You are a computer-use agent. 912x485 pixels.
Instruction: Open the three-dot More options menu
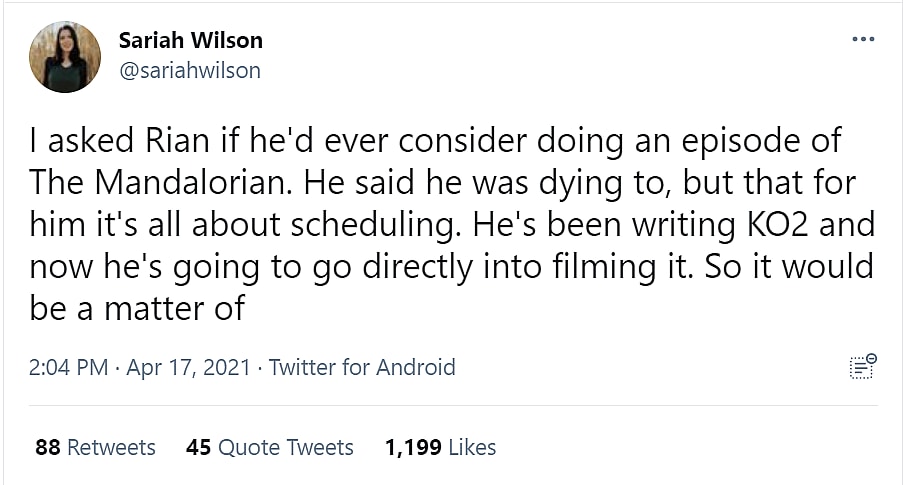[862, 39]
